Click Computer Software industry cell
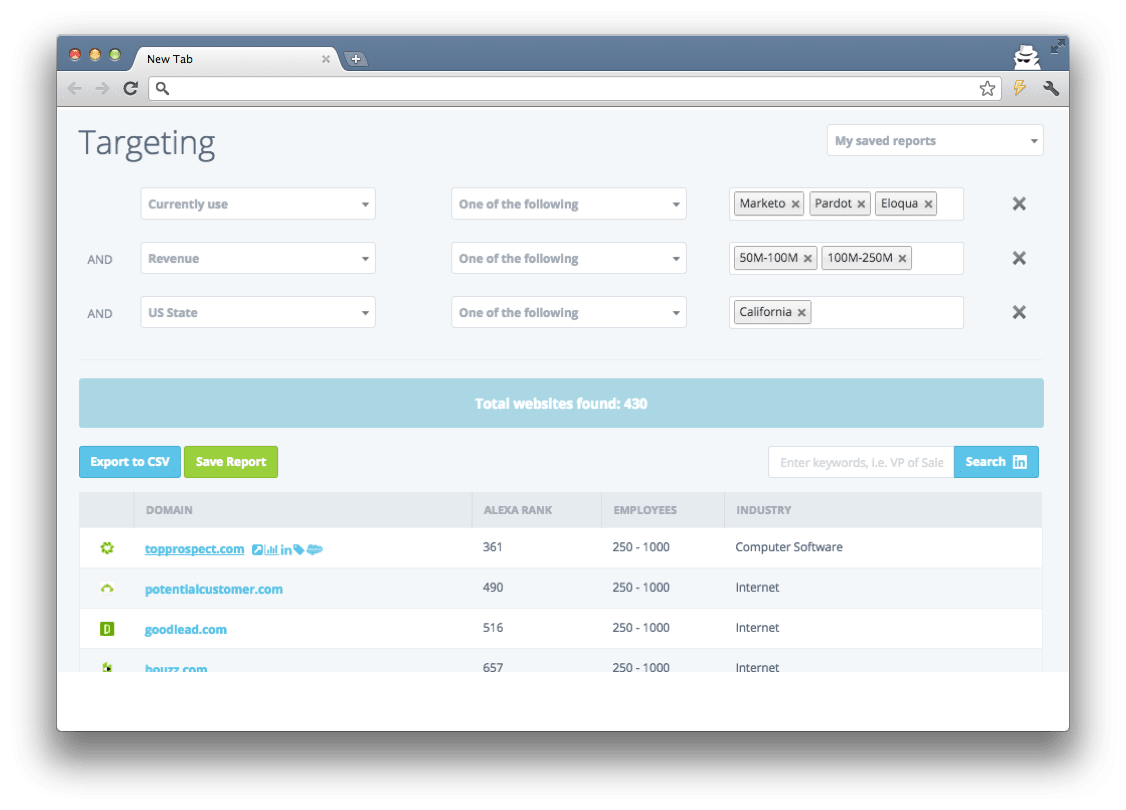1126x810 pixels. point(789,547)
